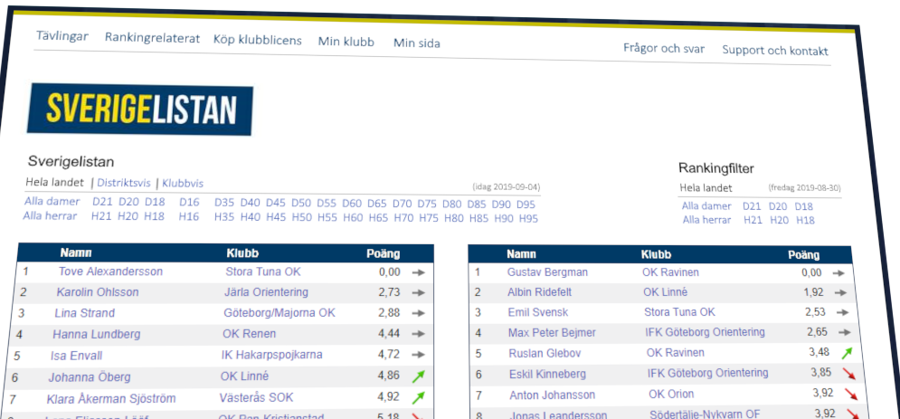Open club OK Orion
The width and height of the screenshot is (900, 419).
672,394
